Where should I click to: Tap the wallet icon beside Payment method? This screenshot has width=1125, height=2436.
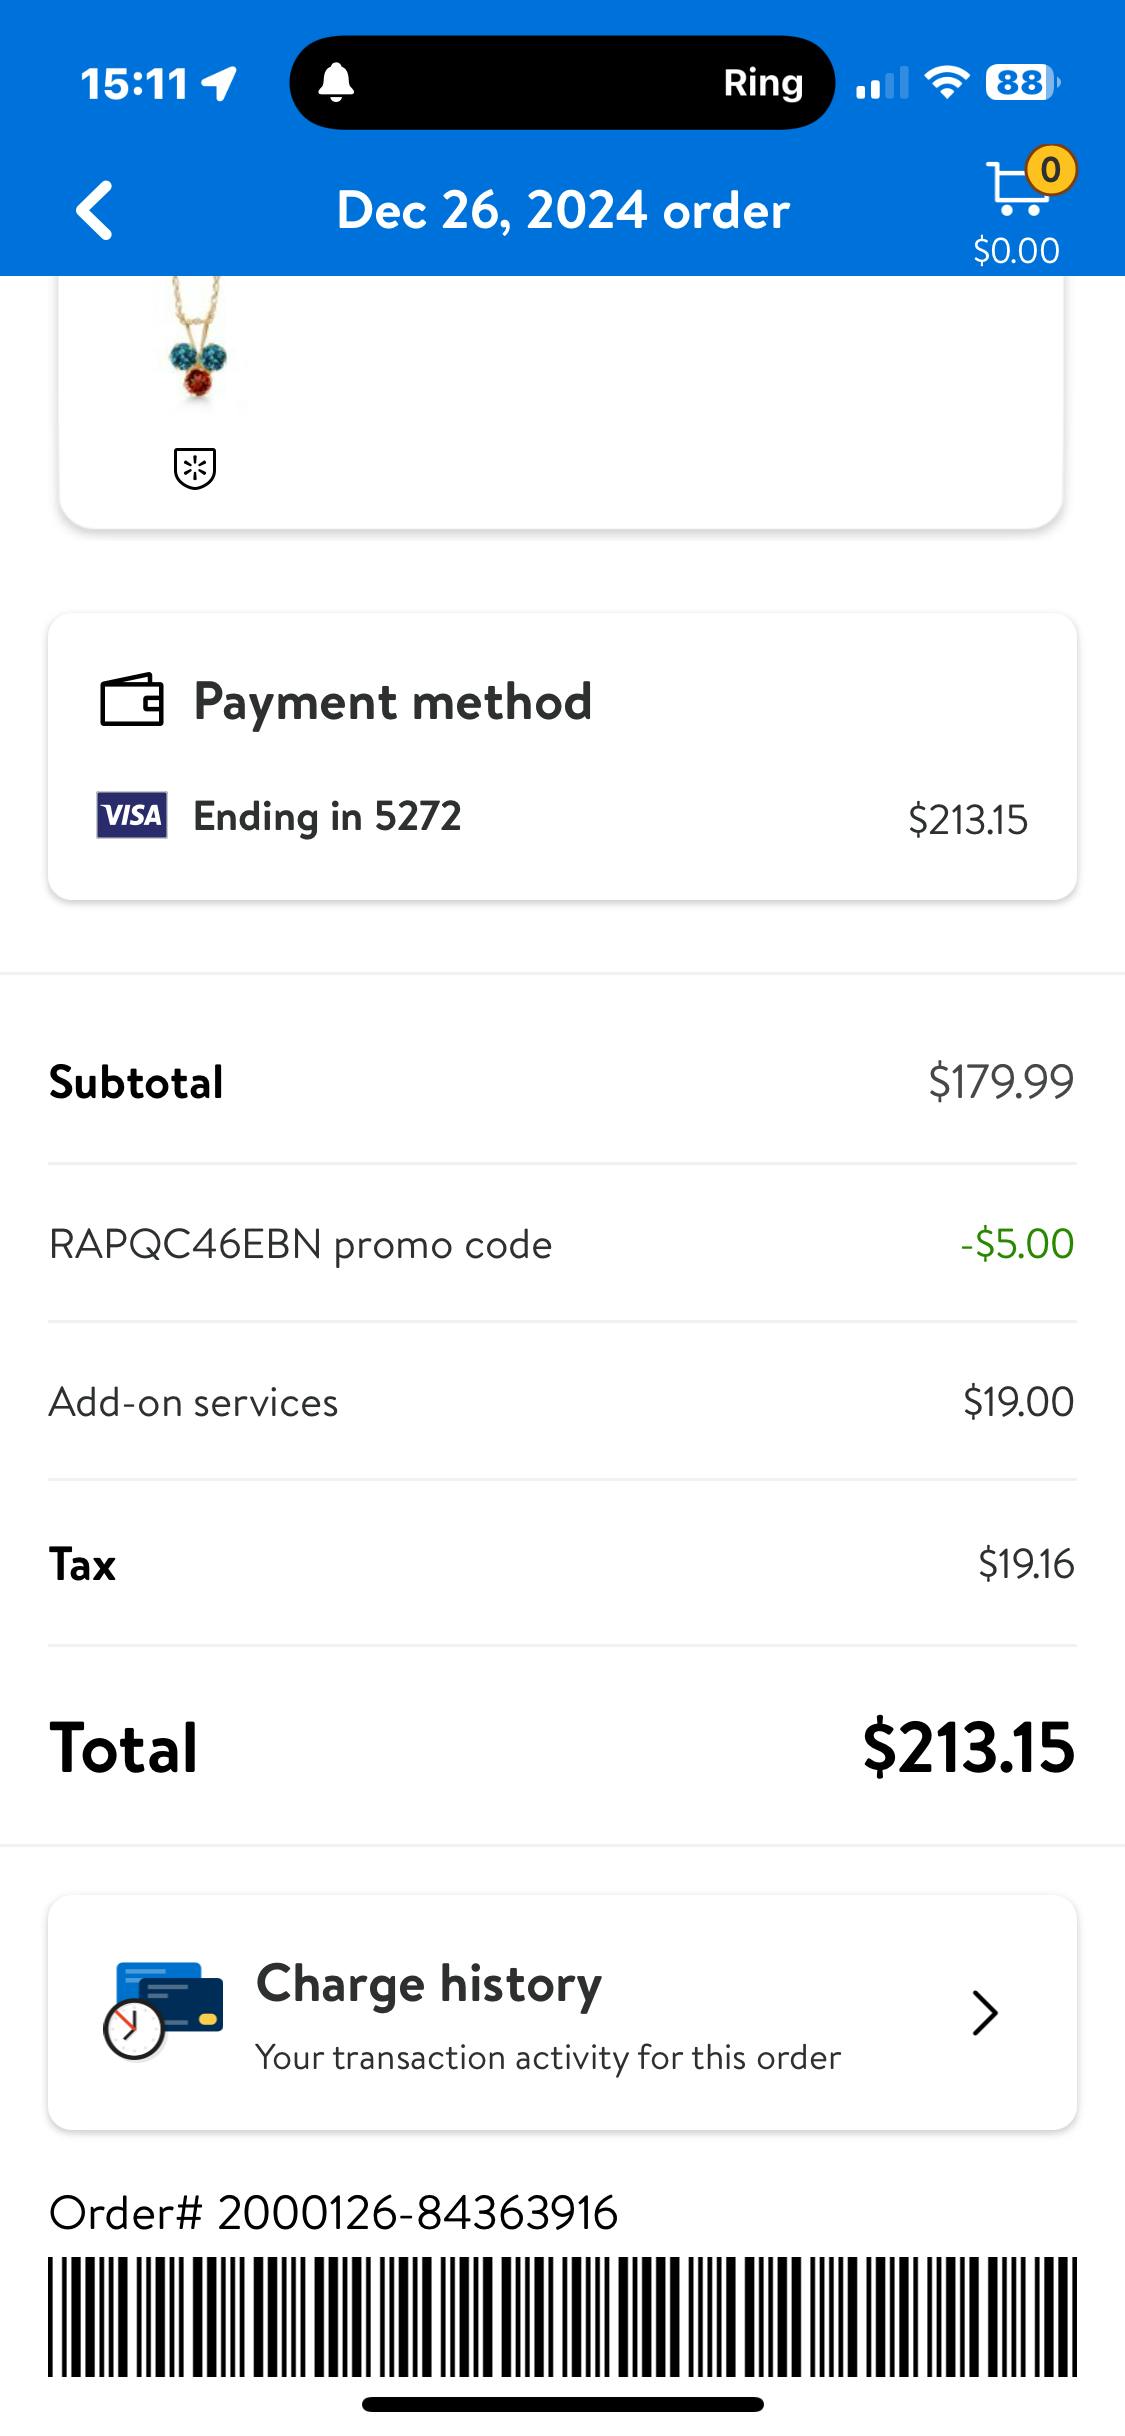tap(132, 700)
